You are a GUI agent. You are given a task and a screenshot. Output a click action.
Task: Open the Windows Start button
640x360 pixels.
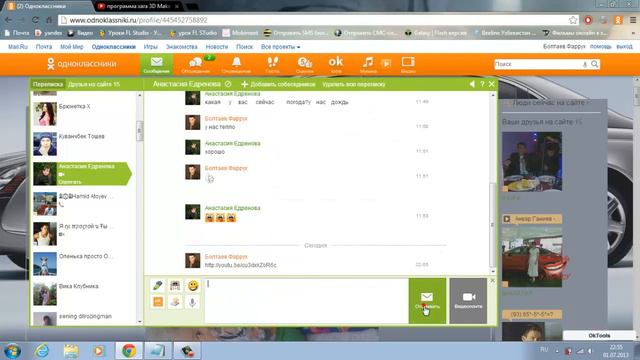[x=13, y=351]
